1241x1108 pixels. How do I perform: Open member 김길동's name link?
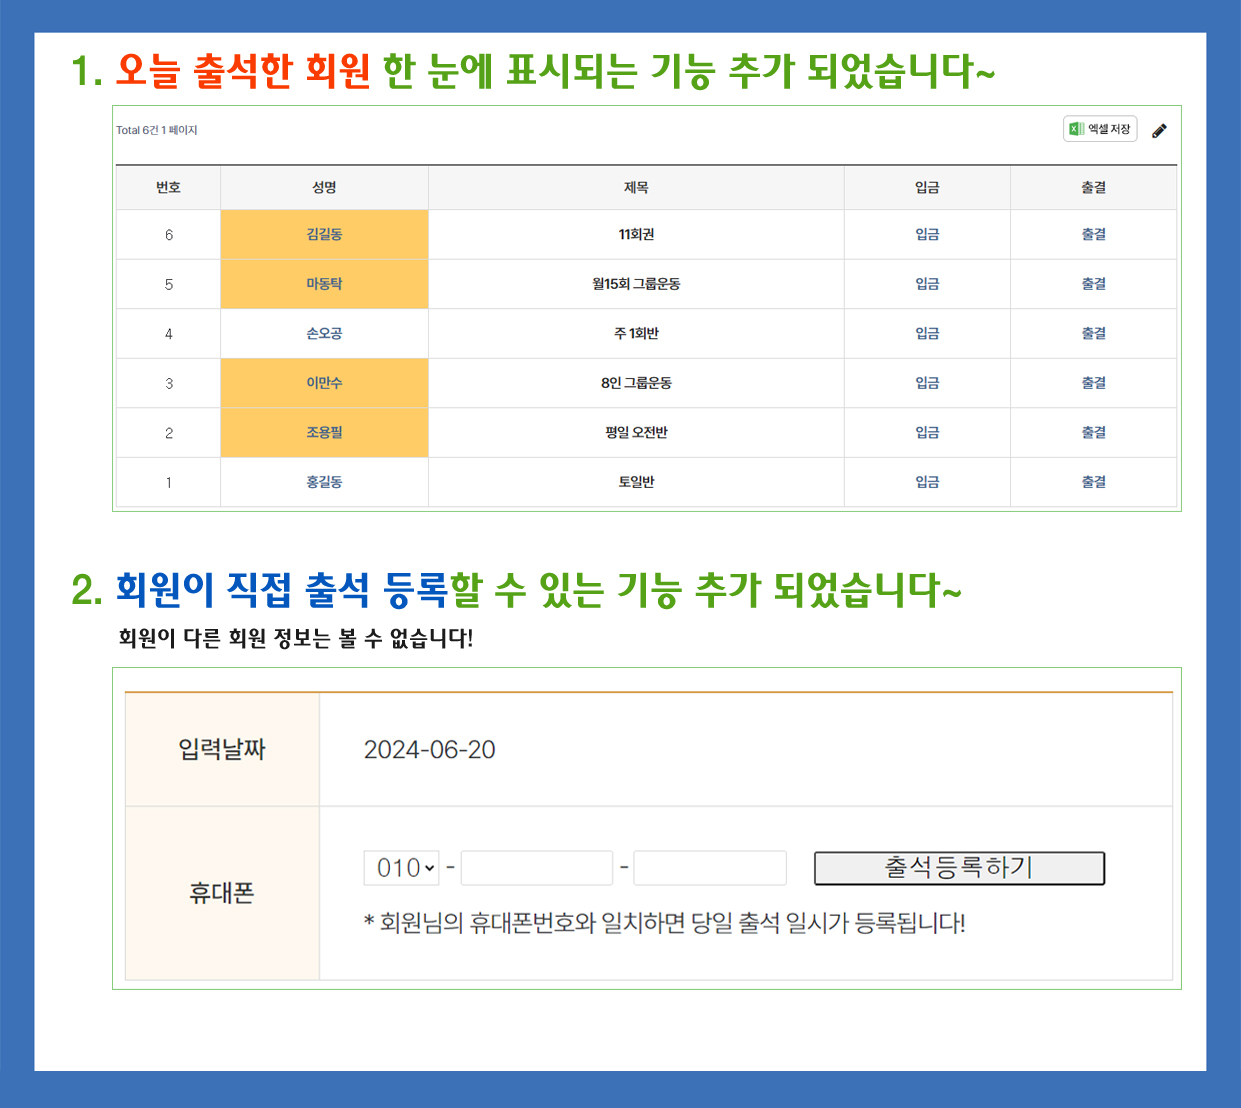tap(324, 234)
